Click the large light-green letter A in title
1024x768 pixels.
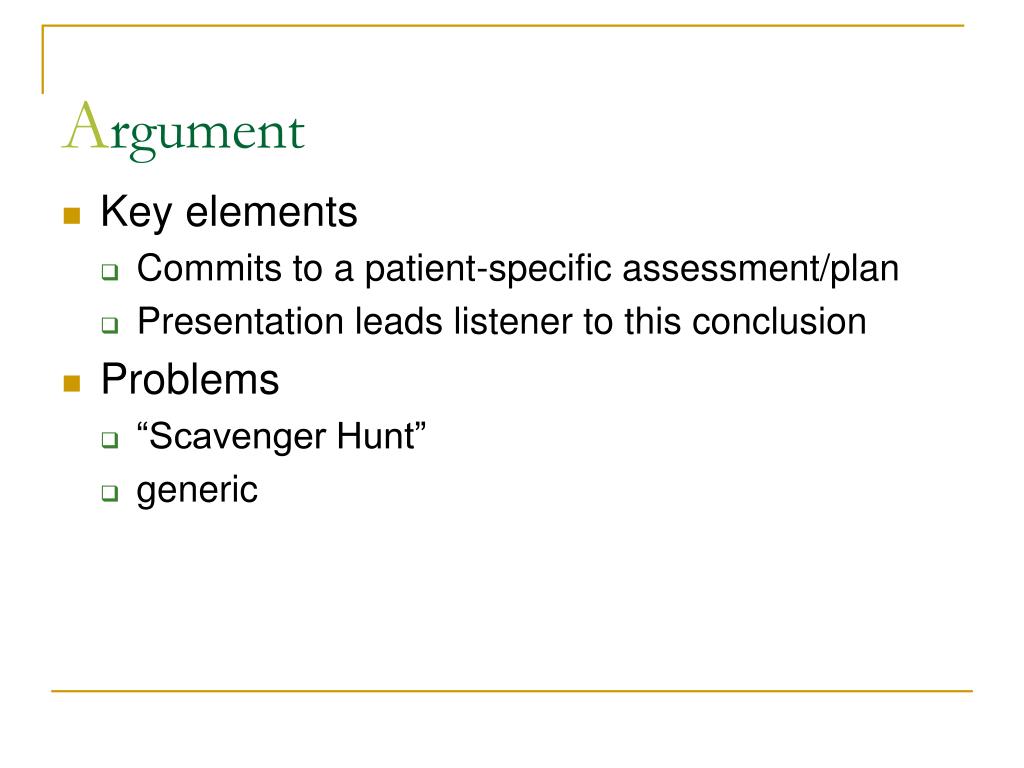click(85, 126)
